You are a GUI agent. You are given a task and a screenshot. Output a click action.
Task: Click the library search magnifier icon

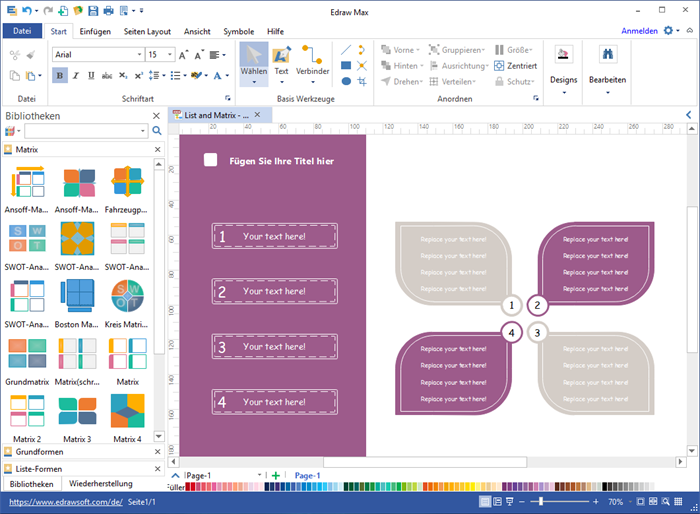[x=157, y=131]
